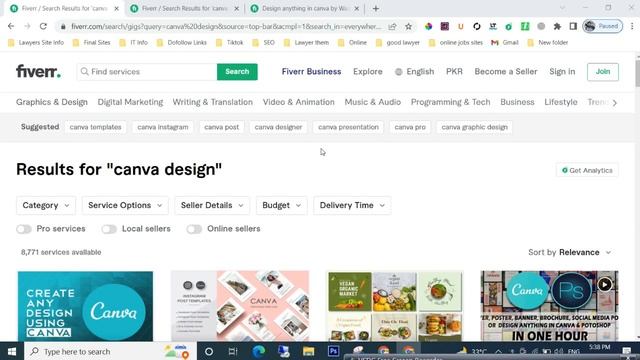This screenshot has width=640, height=360.
Task: Launch Microsoft Edge from taskbar
Action: [258, 351]
